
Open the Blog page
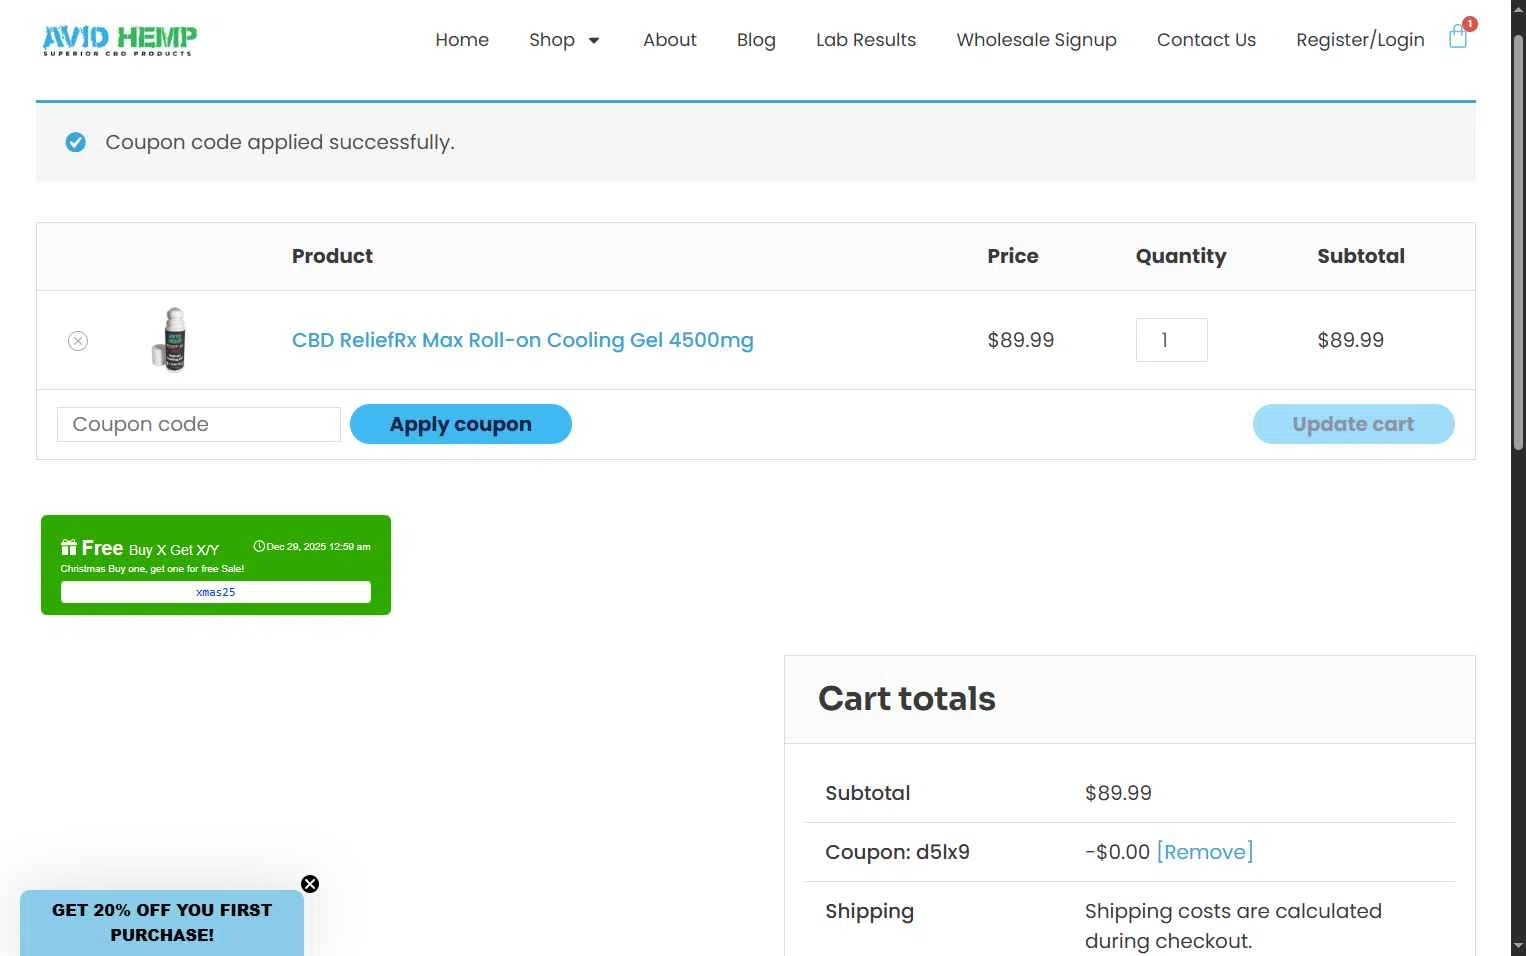756,40
